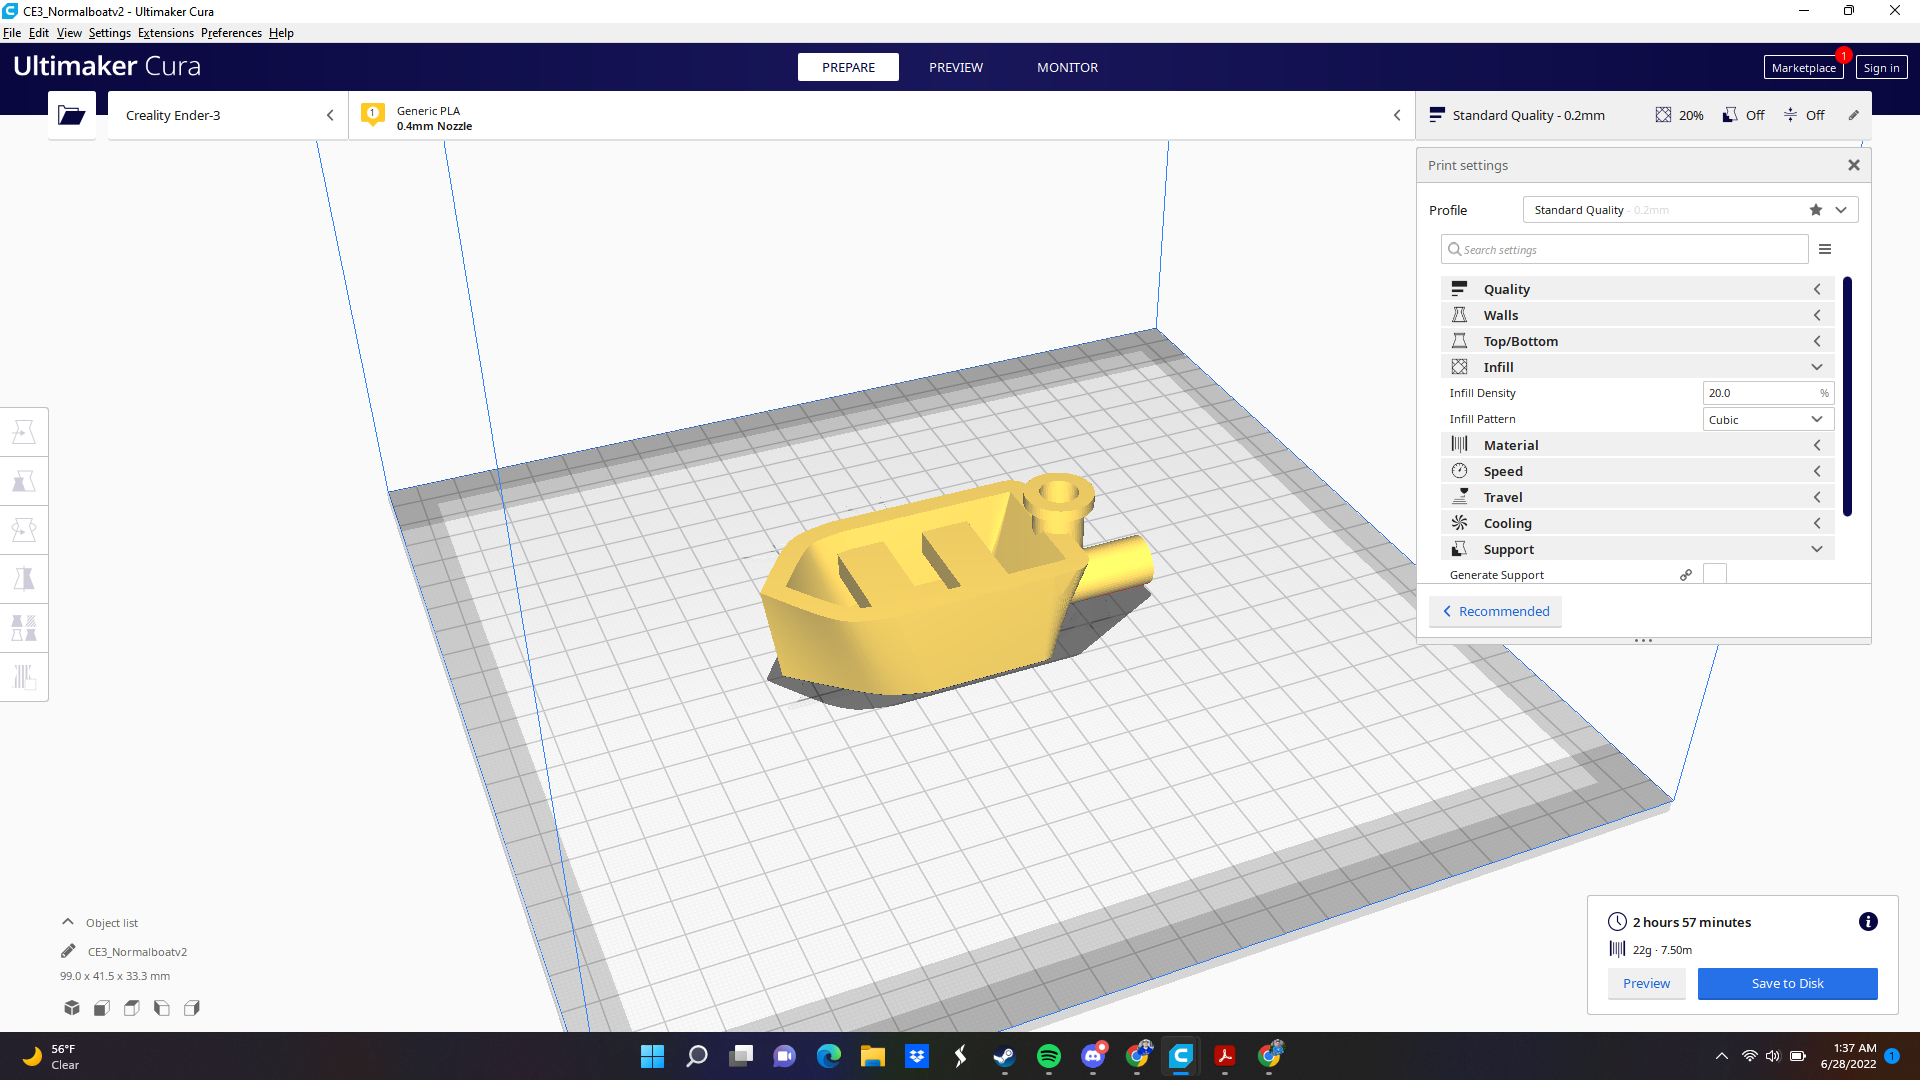The image size is (1920, 1080).
Task: Switch to left side view icon
Action: click(162, 1008)
